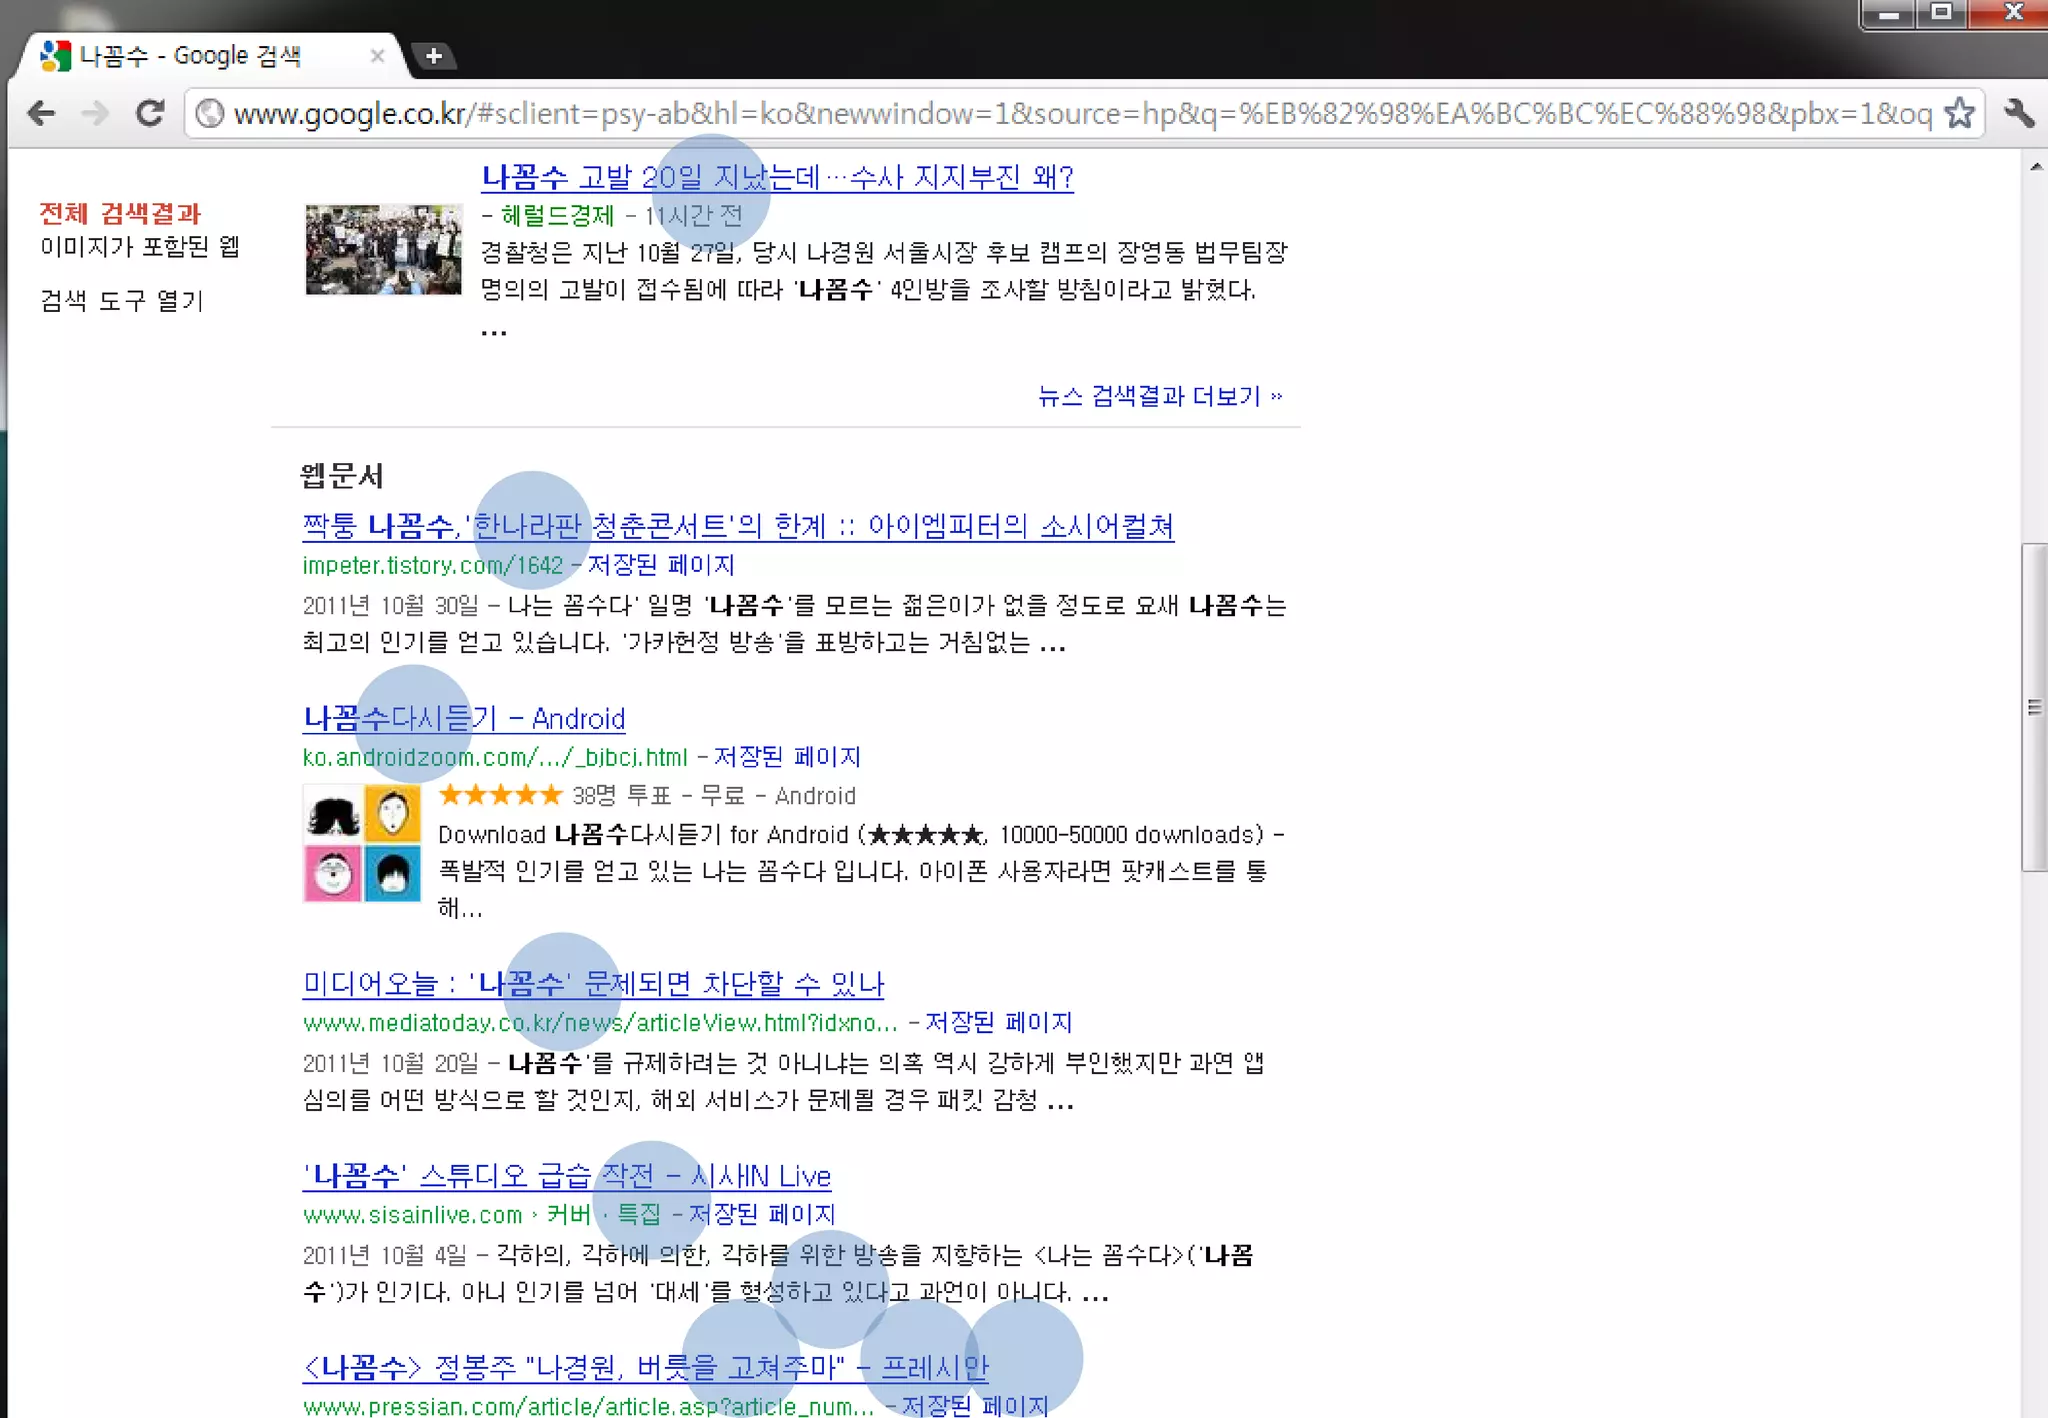This screenshot has height=1418, width=2048.
Task: Click the browser back arrow button
Action: (41, 113)
